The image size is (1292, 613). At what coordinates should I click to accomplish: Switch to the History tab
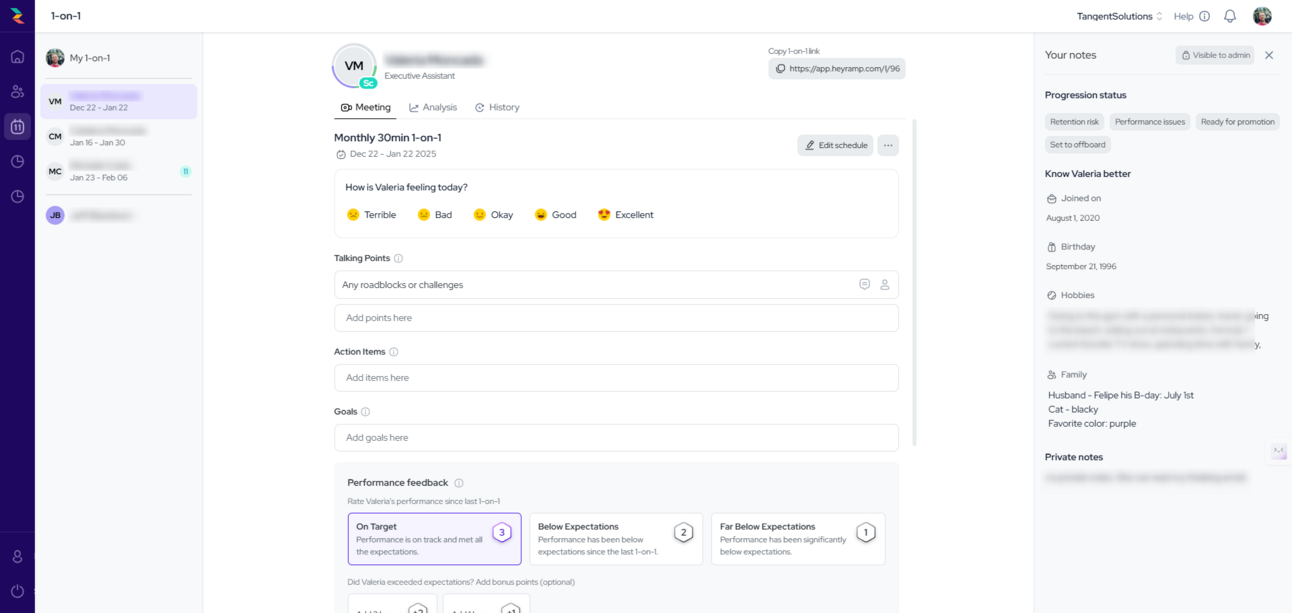click(497, 107)
